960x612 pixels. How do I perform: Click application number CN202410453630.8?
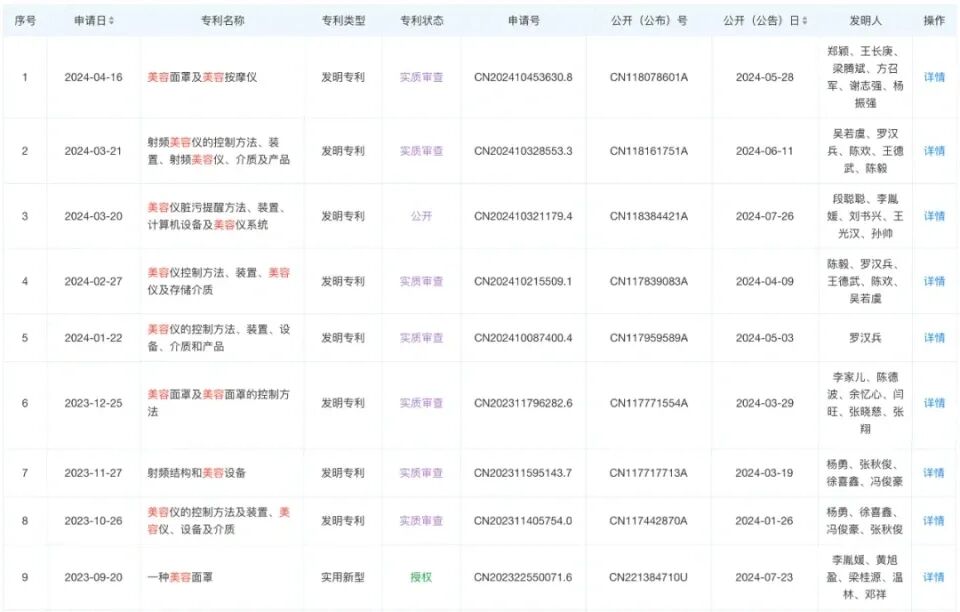coord(523,77)
